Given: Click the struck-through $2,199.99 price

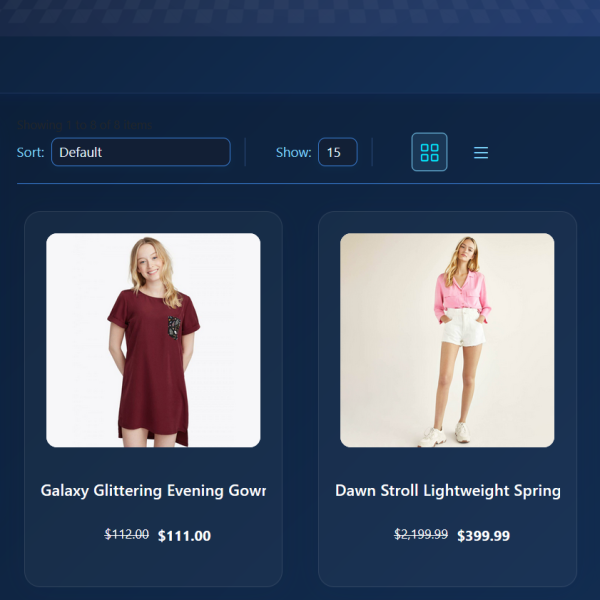Looking at the screenshot, I should coord(421,534).
